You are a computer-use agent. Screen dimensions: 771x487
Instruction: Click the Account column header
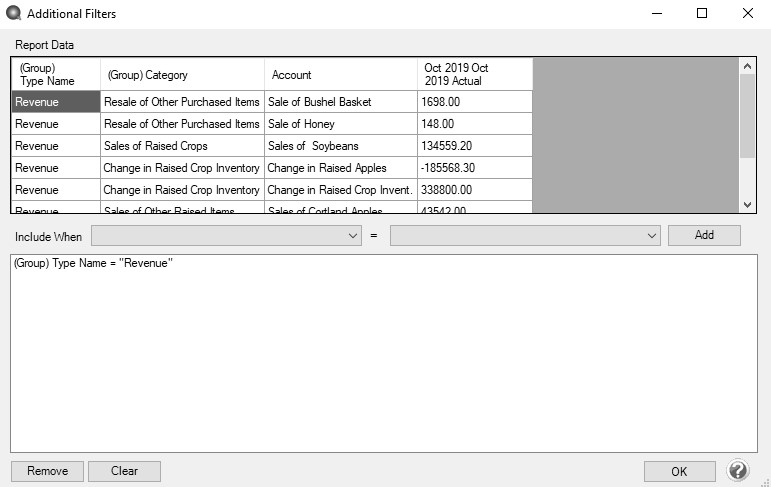coord(340,74)
